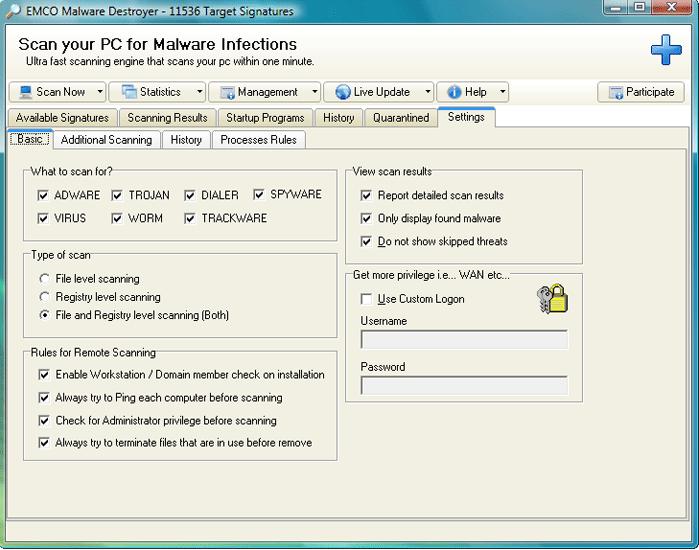Click the Live Update button label

(382, 92)
